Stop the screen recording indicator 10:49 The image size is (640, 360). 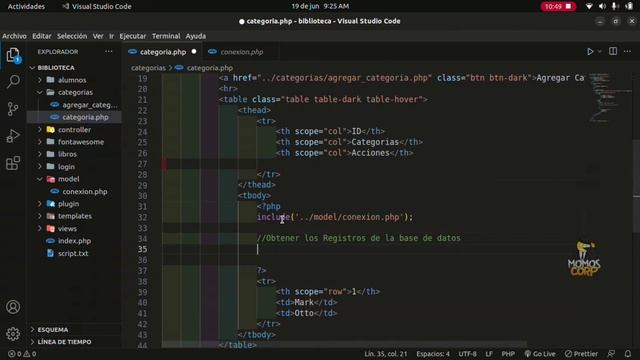[558, 6]
